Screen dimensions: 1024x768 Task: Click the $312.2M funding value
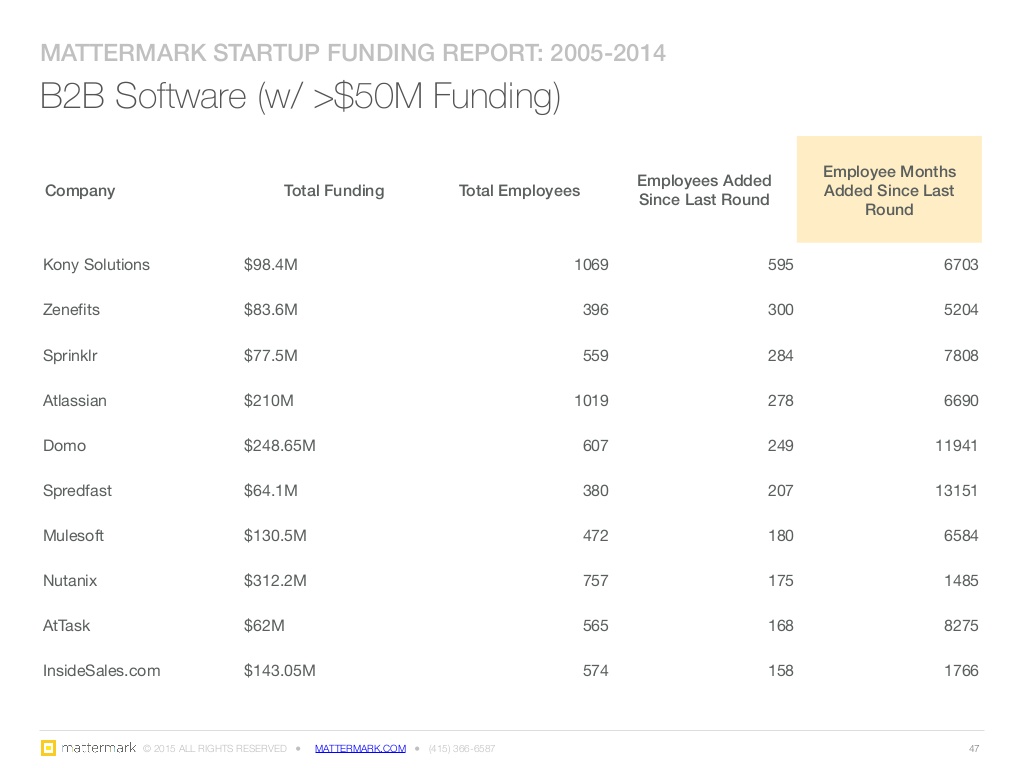coord(275,581)
